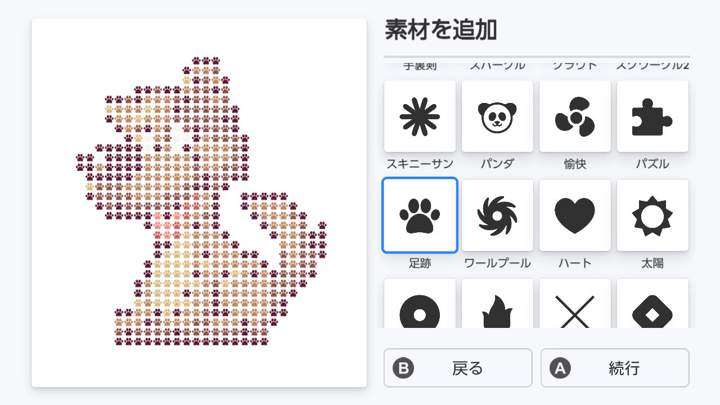
Task: Select the ハート heart icon
Action: click(575, 215)
